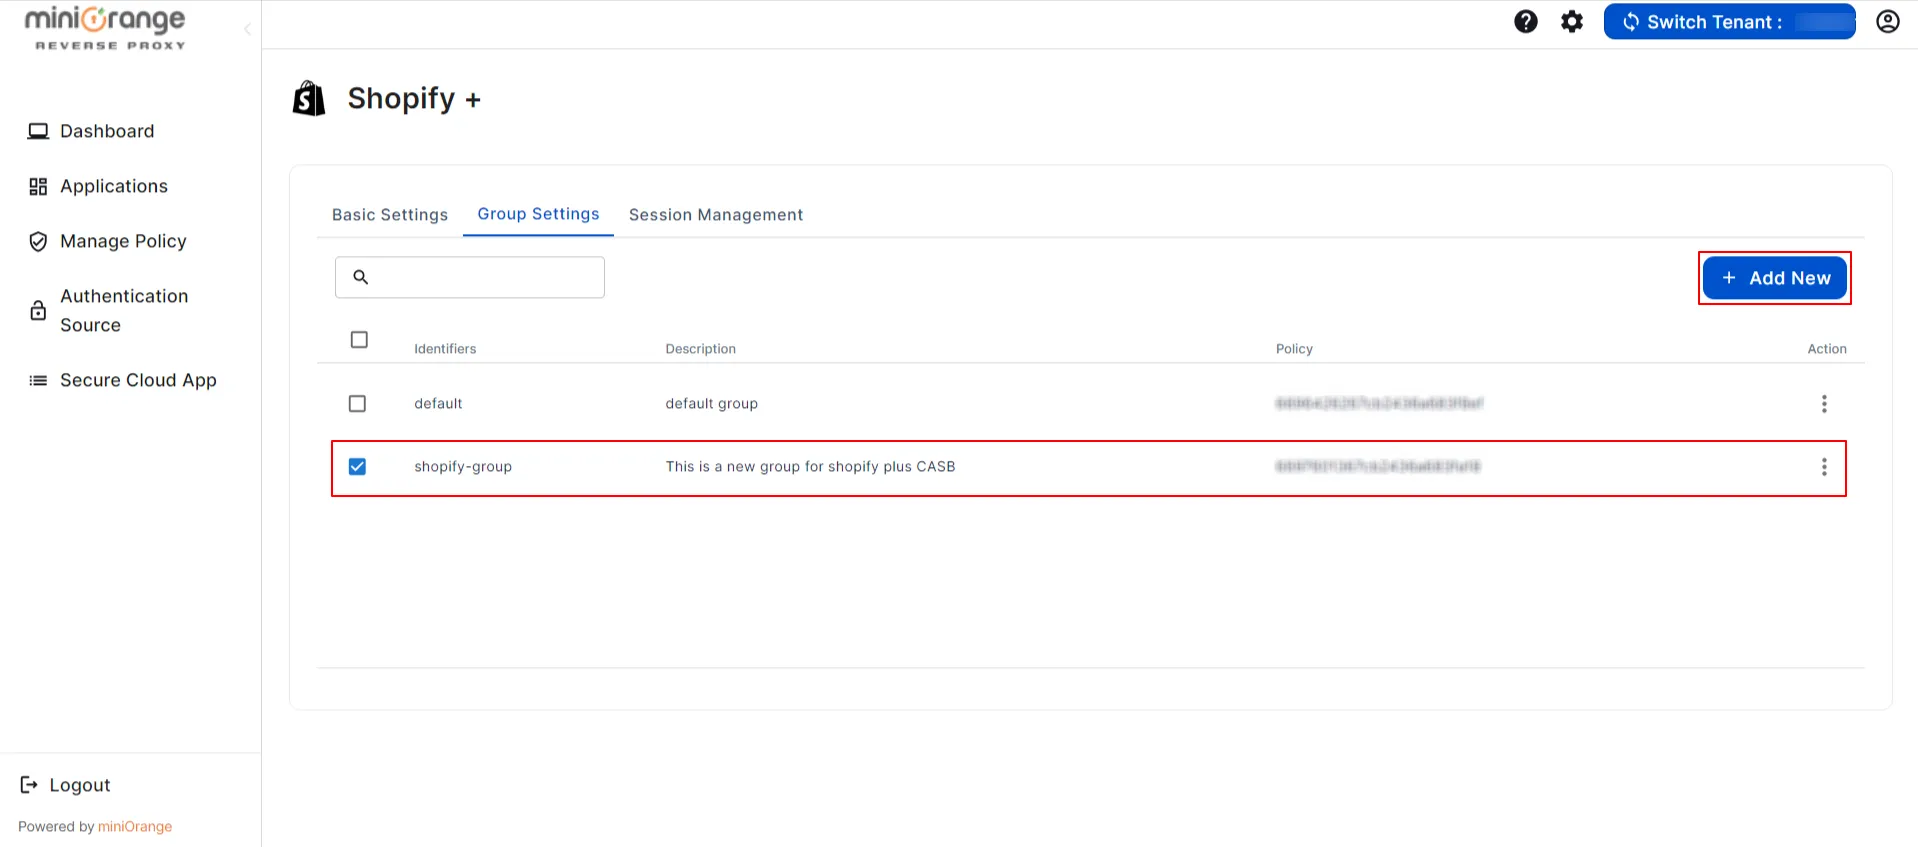
Task: Go to Manage Policy in the sidebar
Action: (x=107, y=241)
